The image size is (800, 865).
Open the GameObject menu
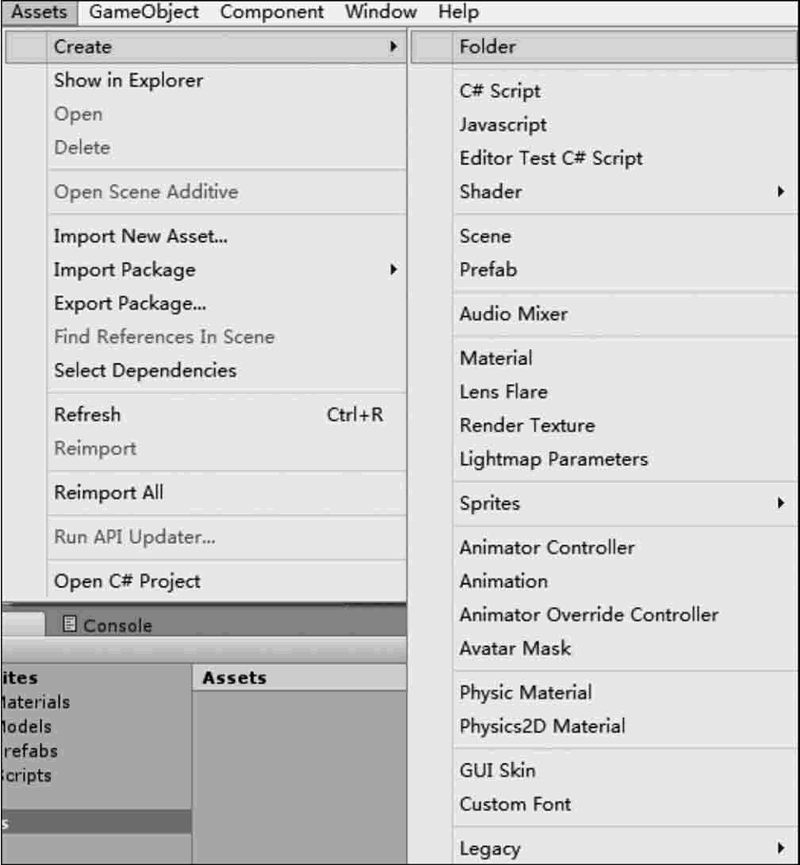pos(144,12)
